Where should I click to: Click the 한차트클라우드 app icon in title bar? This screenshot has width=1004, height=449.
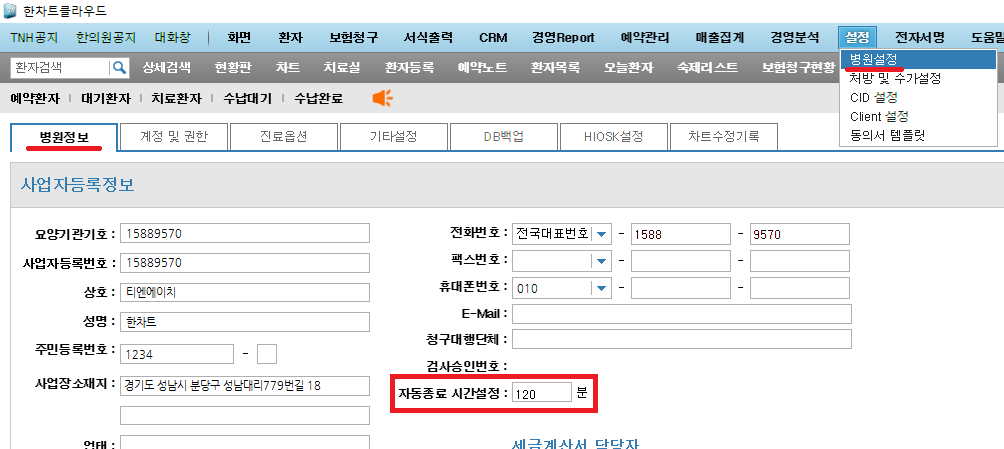(x=10, y=11)
